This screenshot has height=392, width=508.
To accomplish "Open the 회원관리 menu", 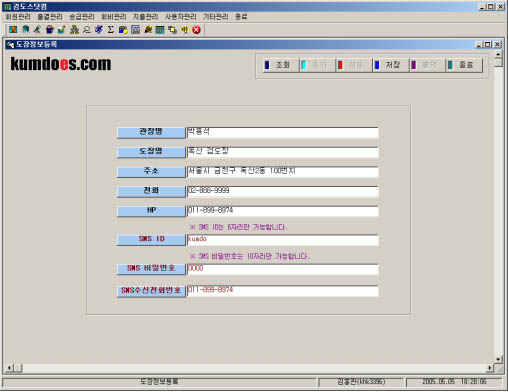I will [18, 17].
